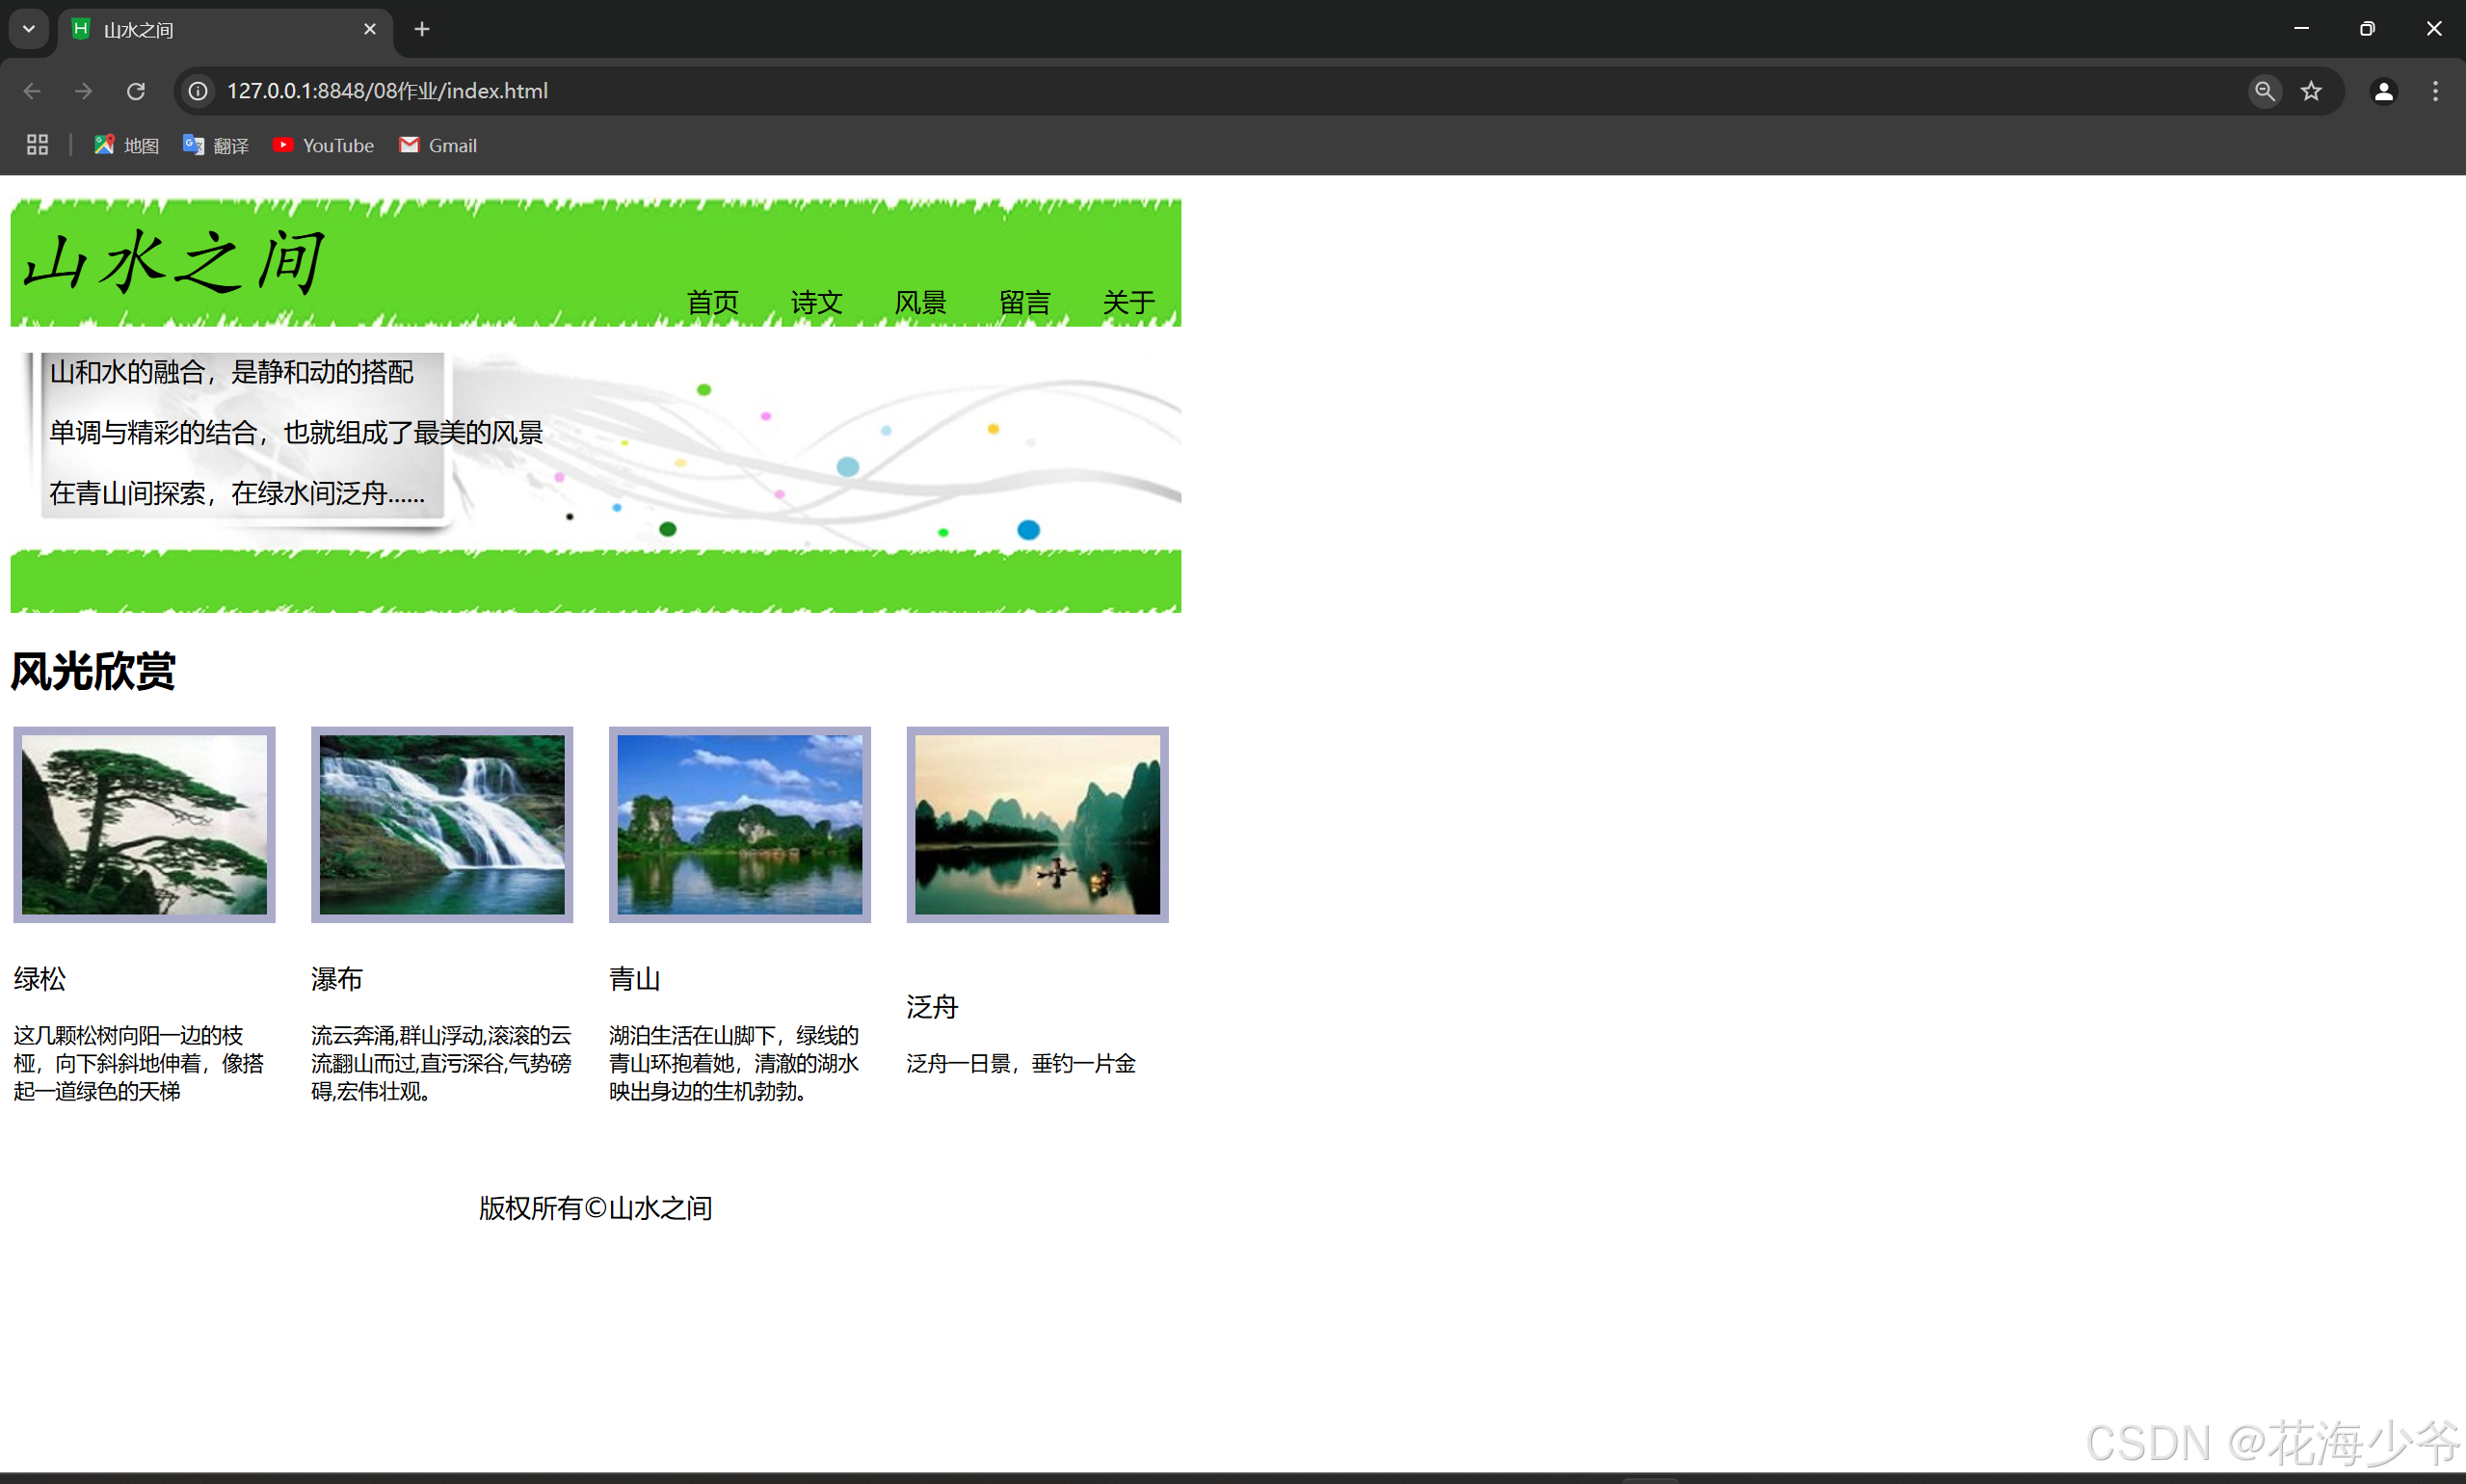Open Chrome three-dot menu

click(2435, 91)
